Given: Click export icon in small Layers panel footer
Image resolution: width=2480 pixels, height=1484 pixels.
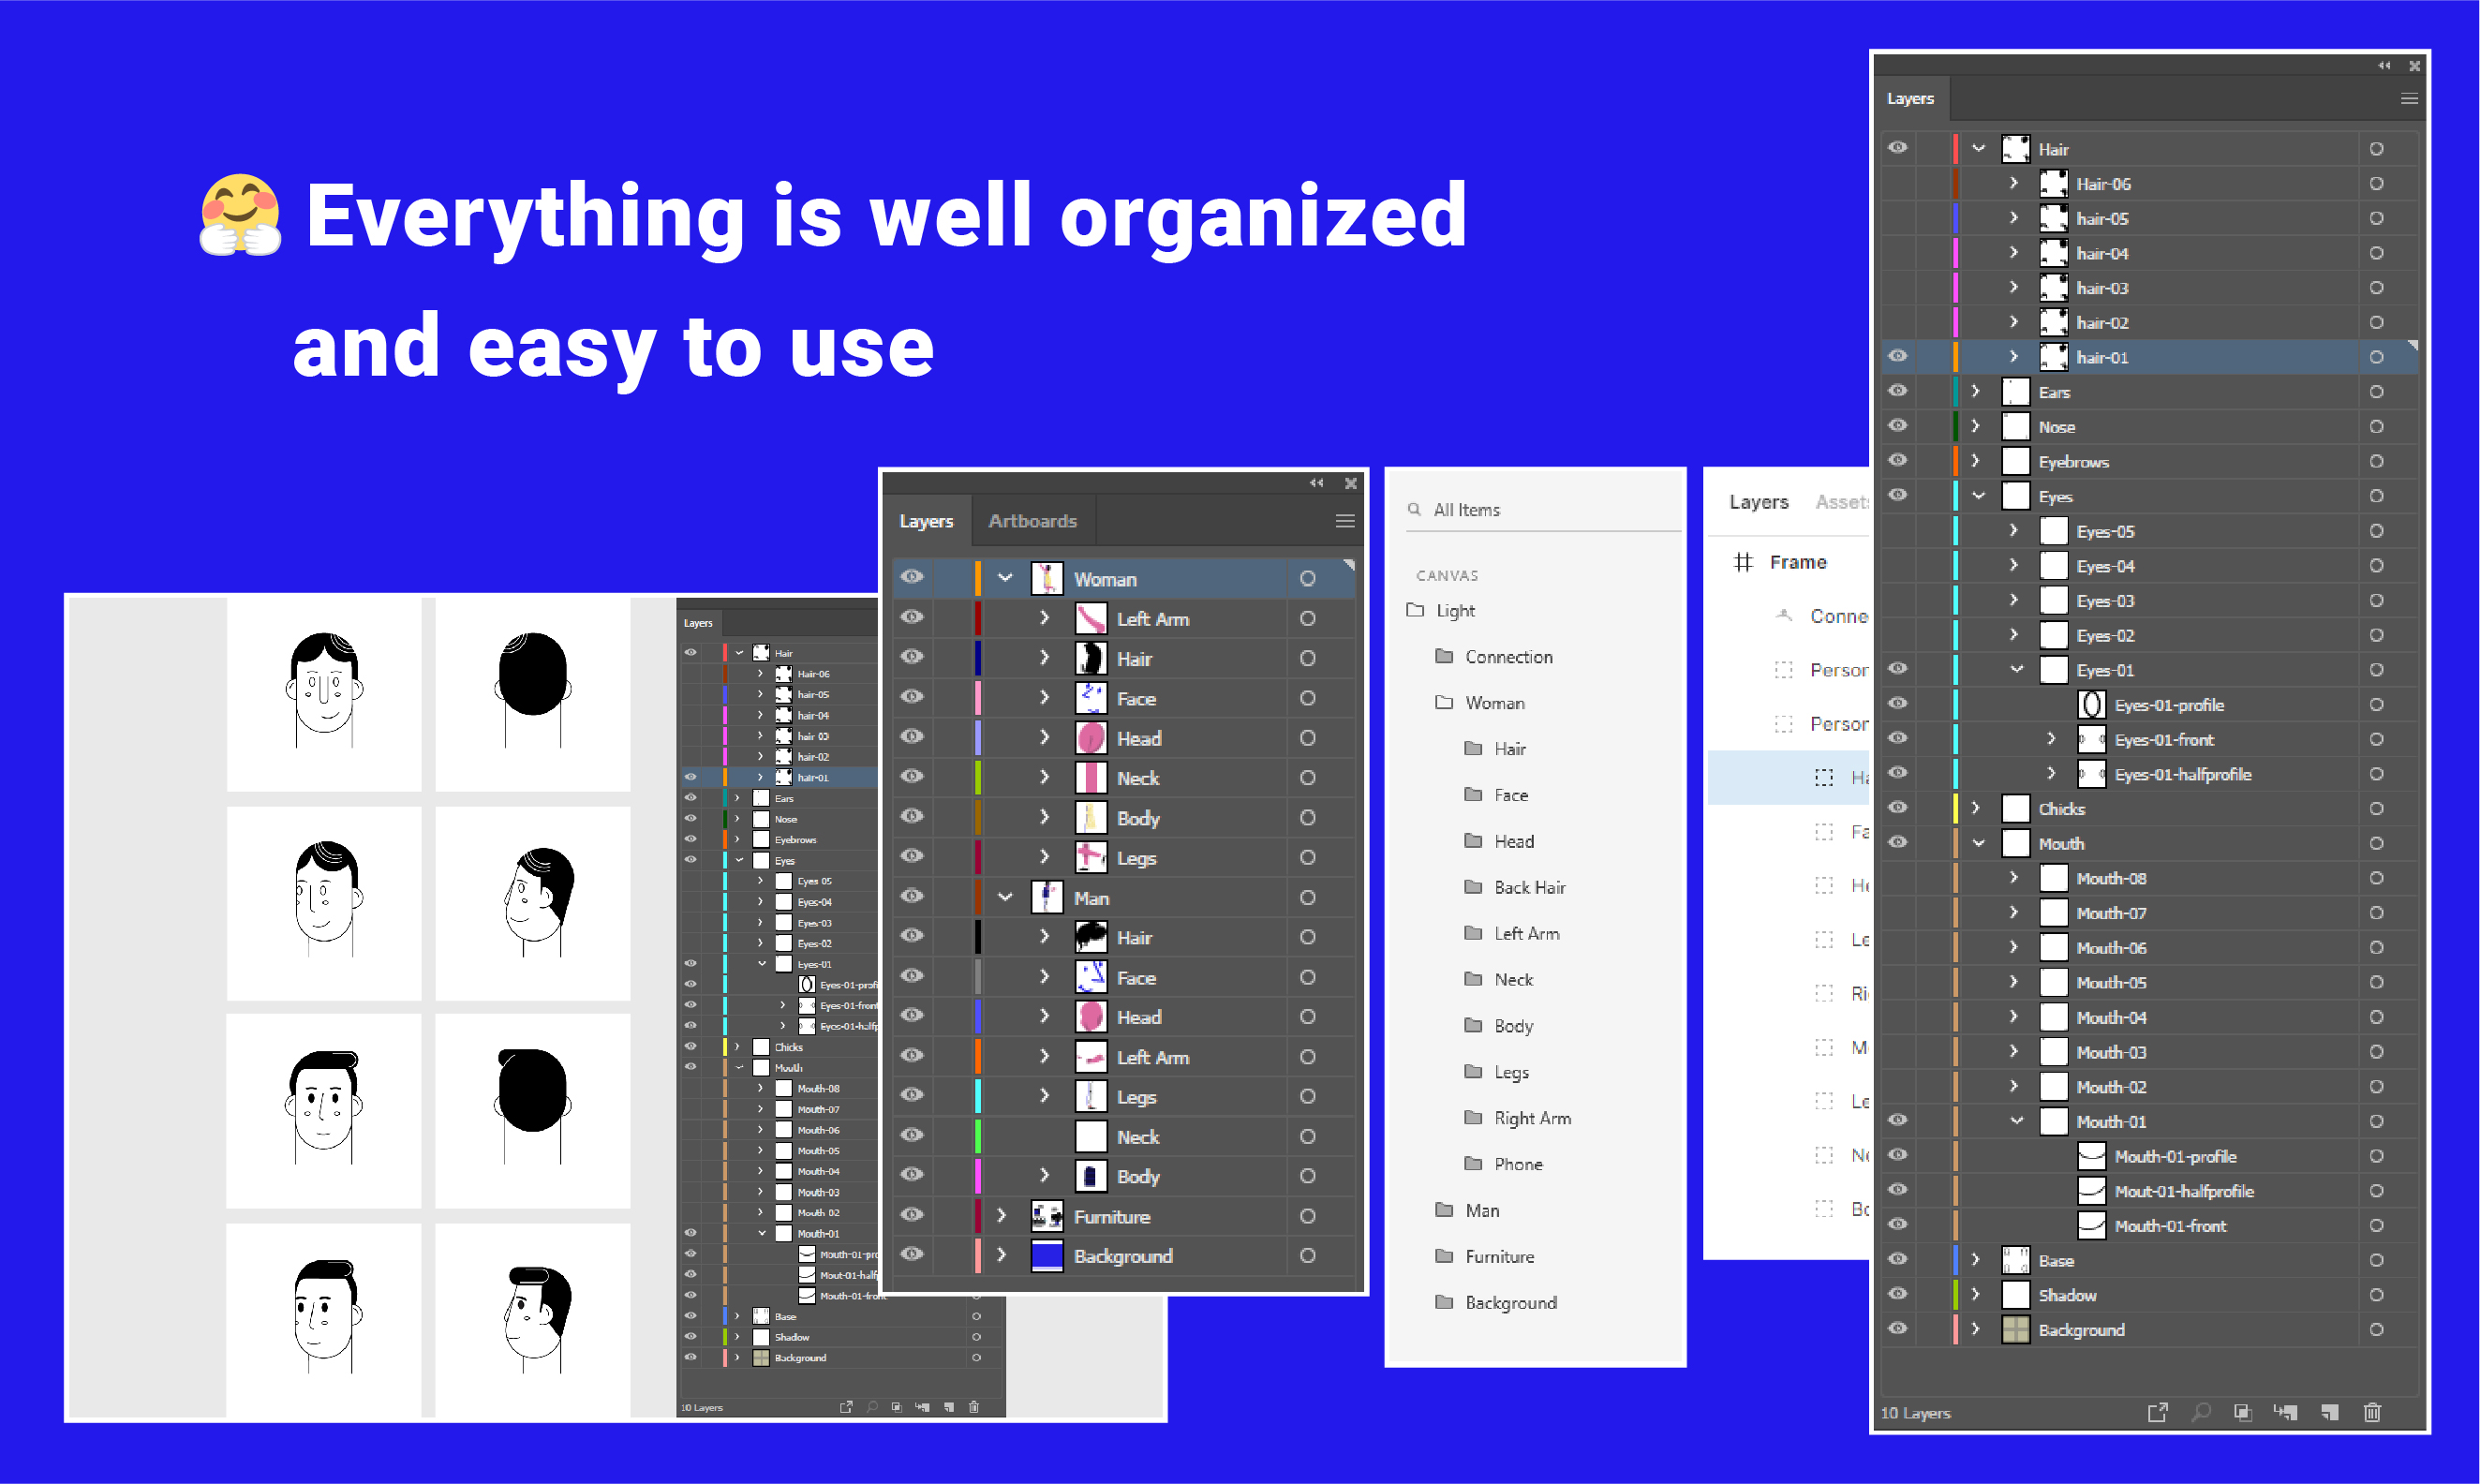Looking at the screenshot, I should [846, 1407].
